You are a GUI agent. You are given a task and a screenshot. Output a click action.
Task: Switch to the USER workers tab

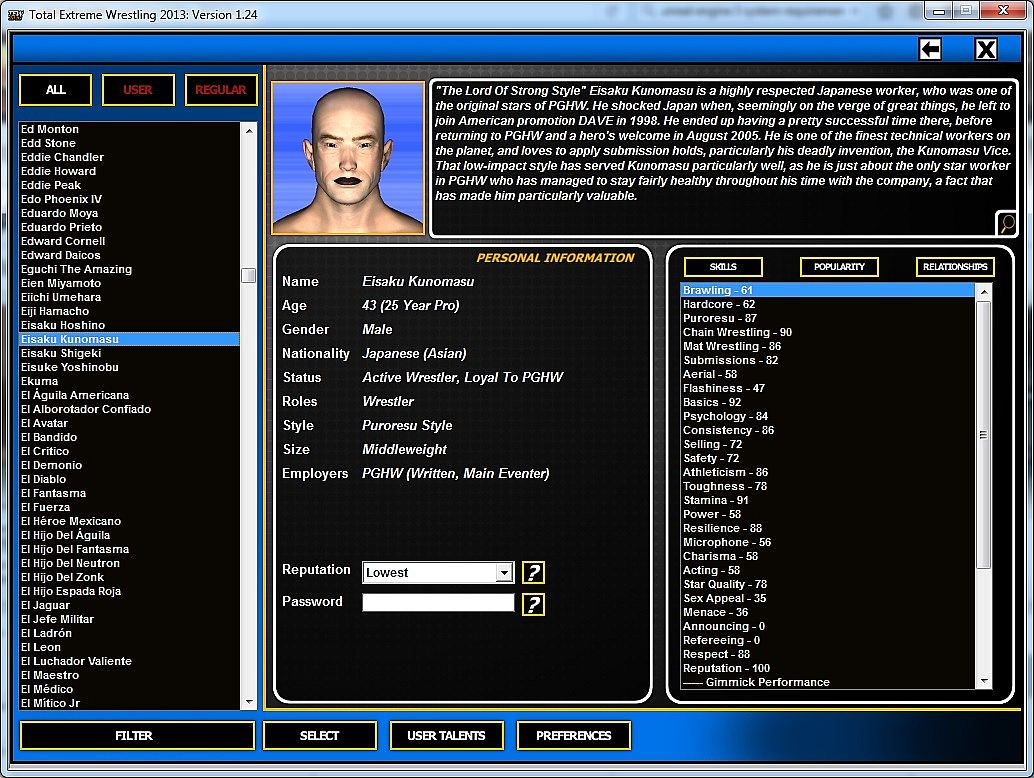coord(138,90)
